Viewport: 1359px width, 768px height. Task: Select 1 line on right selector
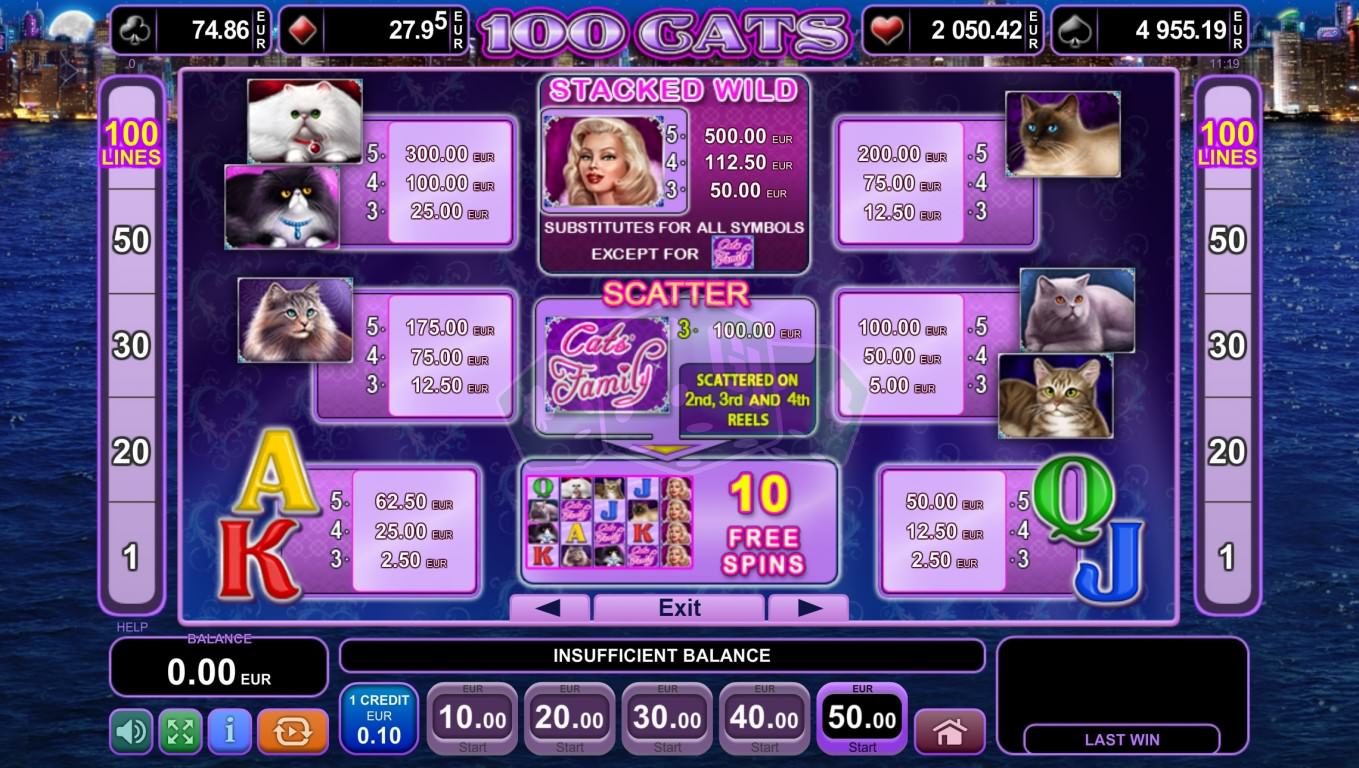pos(1227,557)
